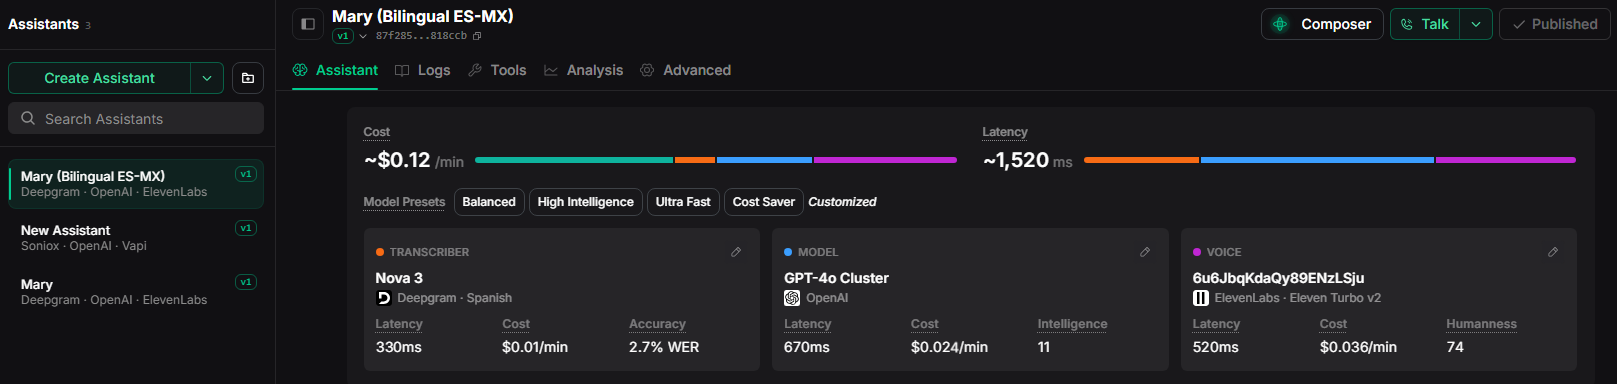Image resolution: width=1617 pixels, height=384 pixels.
Task: Click the 330ms transcriber latency value
Action: coord(398,347)
